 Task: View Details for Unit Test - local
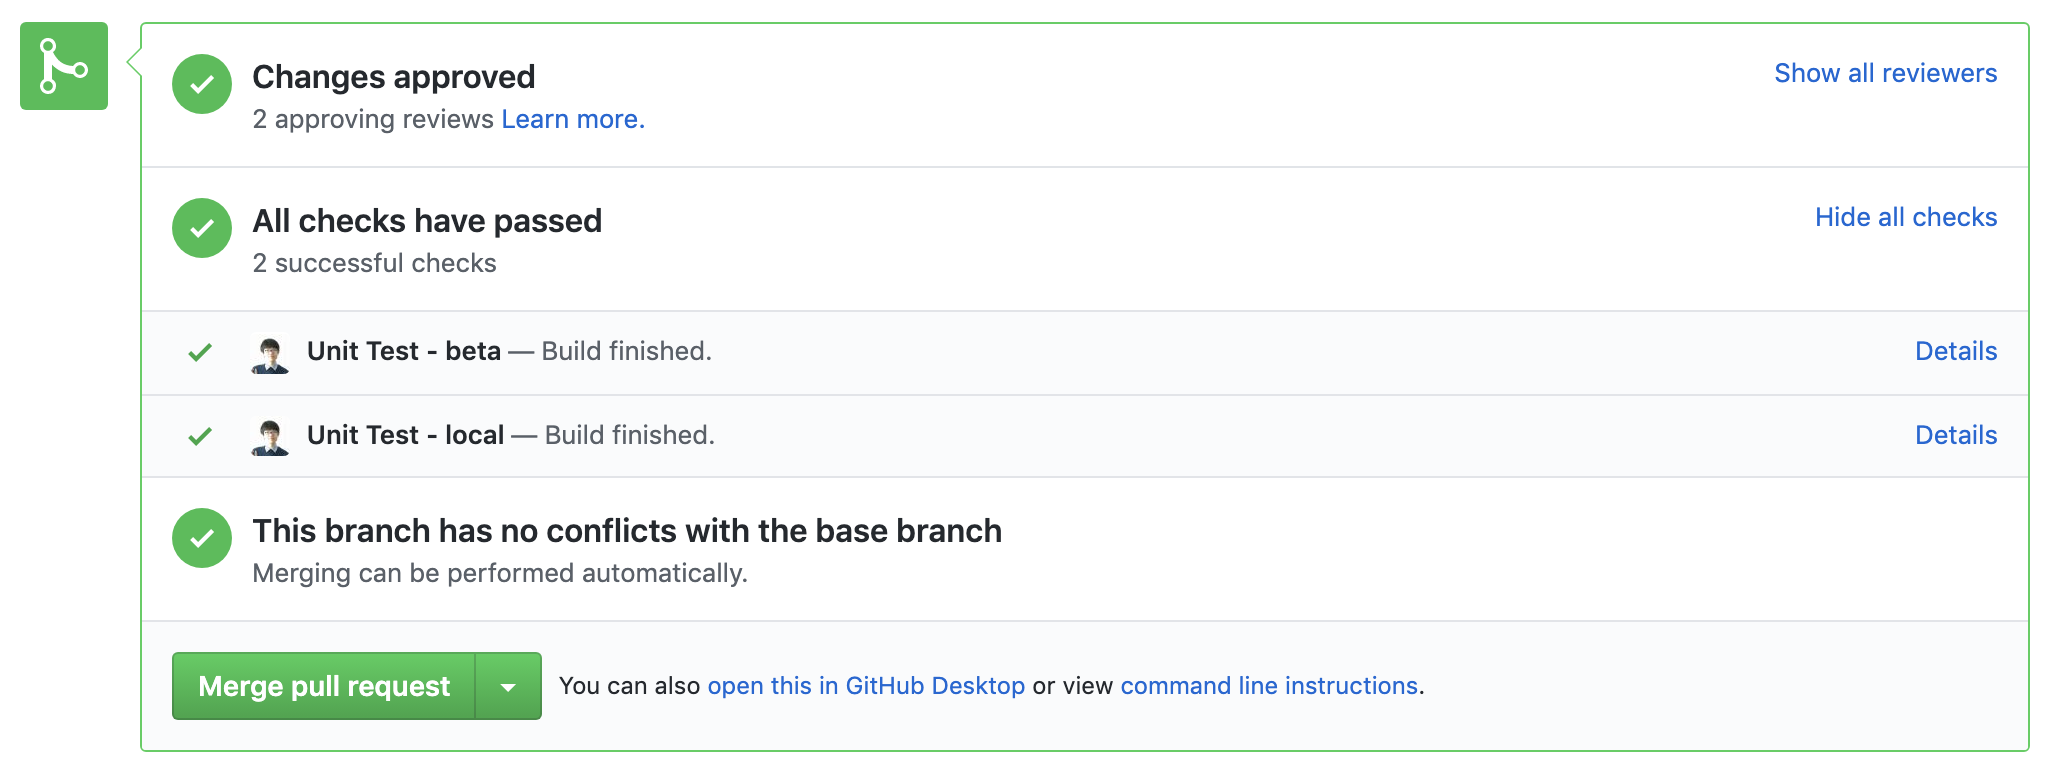[1956, 435]
